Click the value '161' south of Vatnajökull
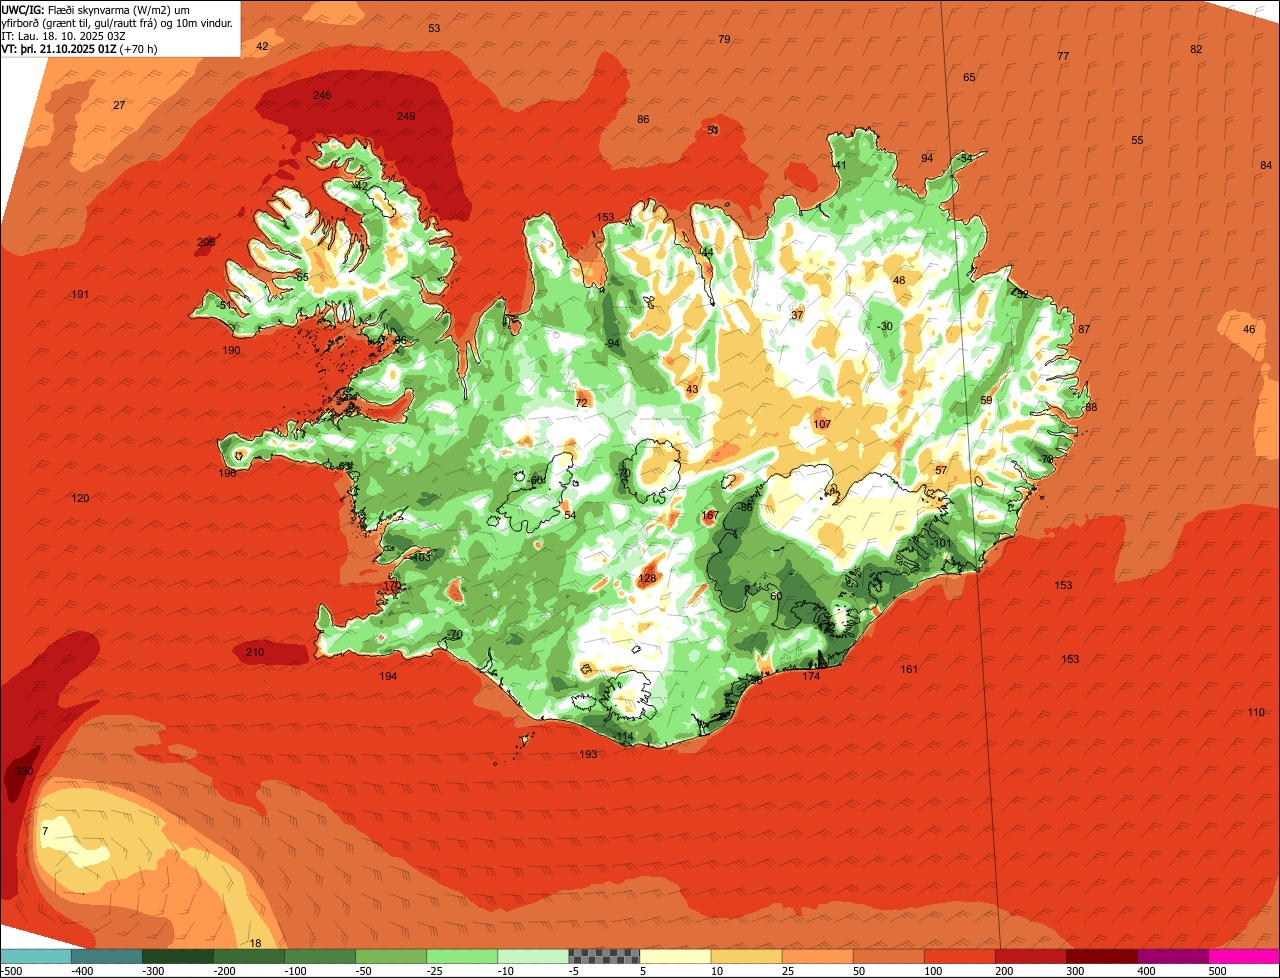1280x978 pixels. (908, 669)
